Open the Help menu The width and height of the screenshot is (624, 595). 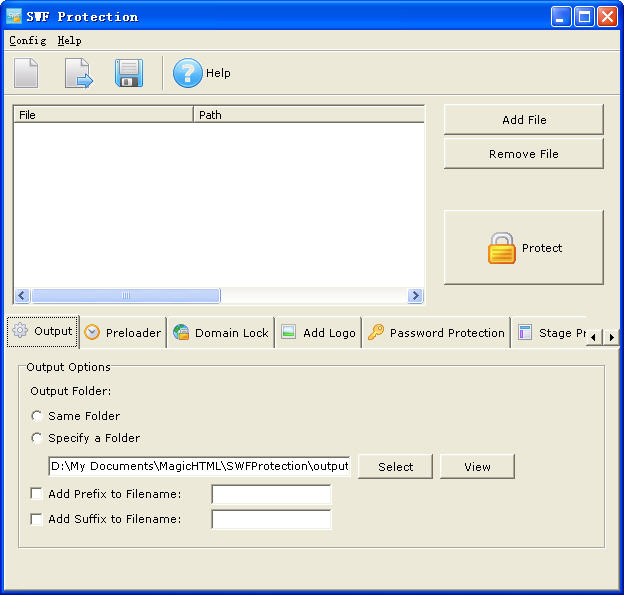(x=69, y=41)
